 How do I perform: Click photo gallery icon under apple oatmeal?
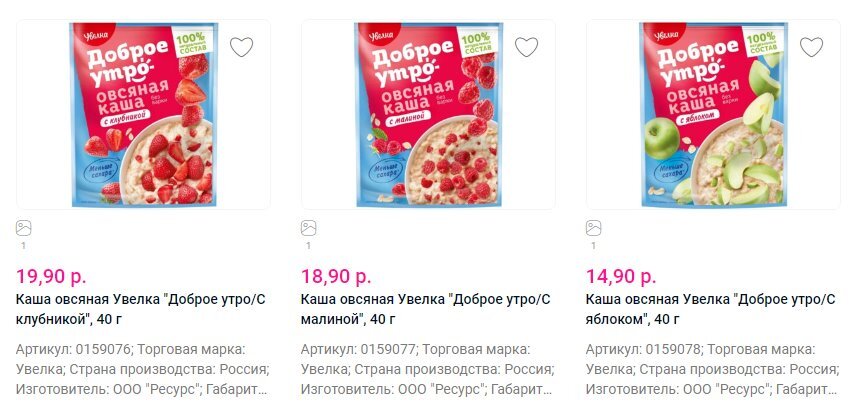click(x=594, y=228)
